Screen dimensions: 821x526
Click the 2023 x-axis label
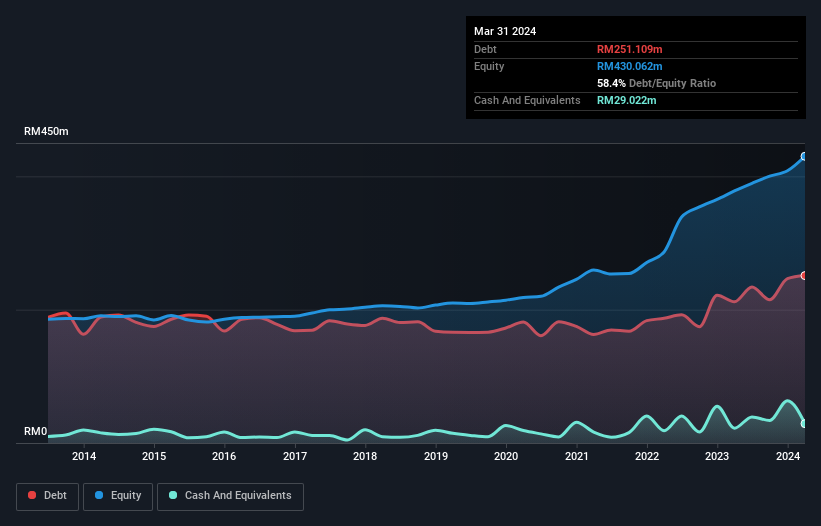(717, 456)
